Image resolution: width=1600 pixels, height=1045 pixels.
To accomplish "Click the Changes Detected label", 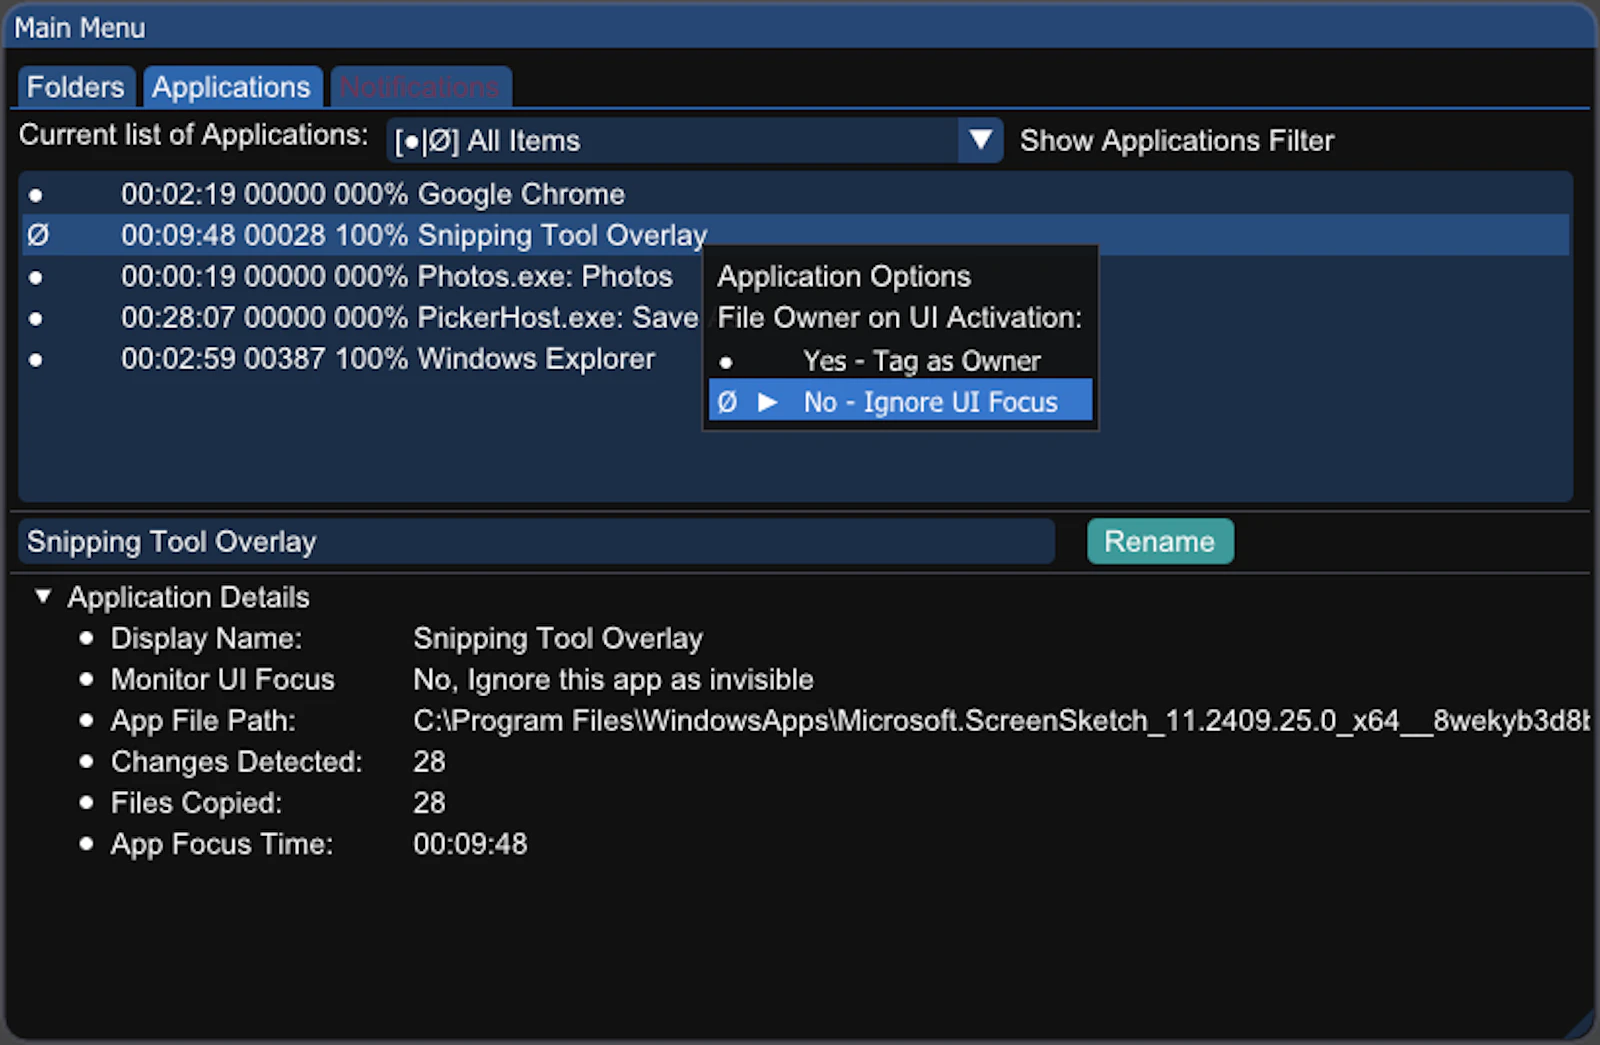I will click(236, 761).
